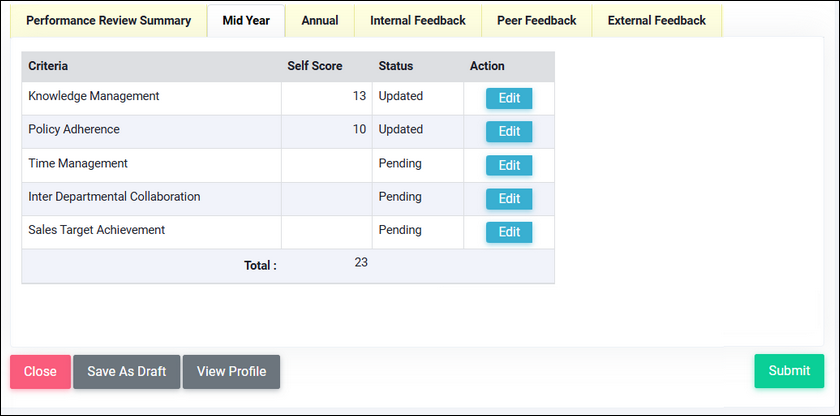Go to the Internal Feedback tab
The height and width of the screenshot is (416, 840).
(417, 21)
